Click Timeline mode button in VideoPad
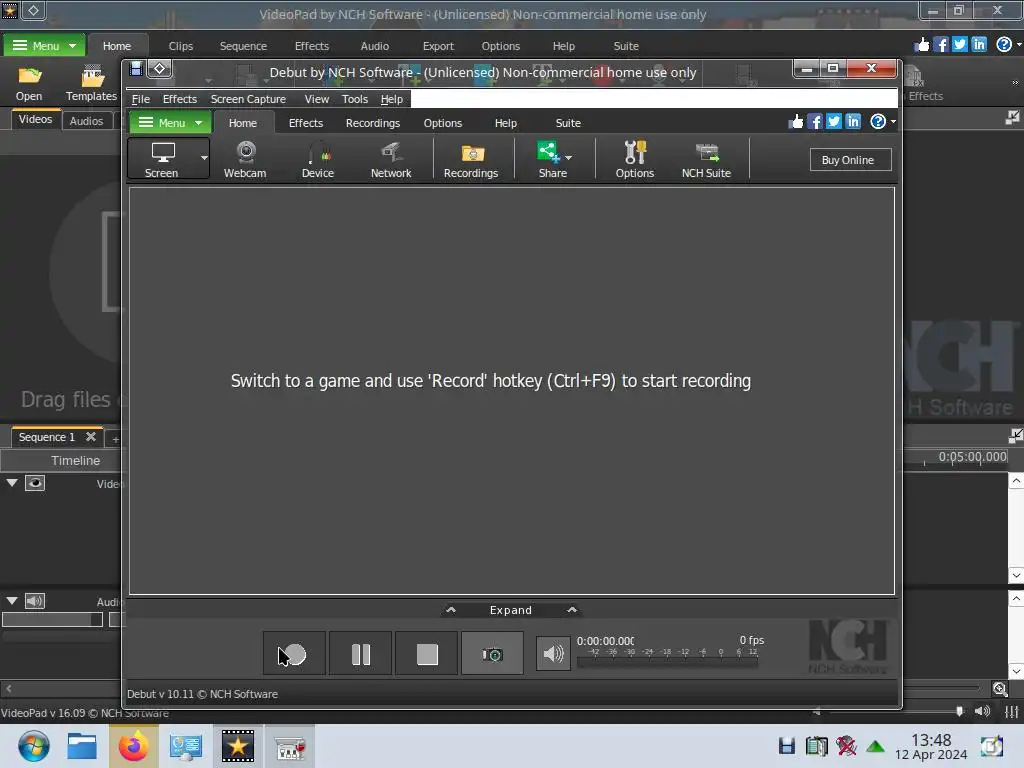 click(x=76, y=460)
